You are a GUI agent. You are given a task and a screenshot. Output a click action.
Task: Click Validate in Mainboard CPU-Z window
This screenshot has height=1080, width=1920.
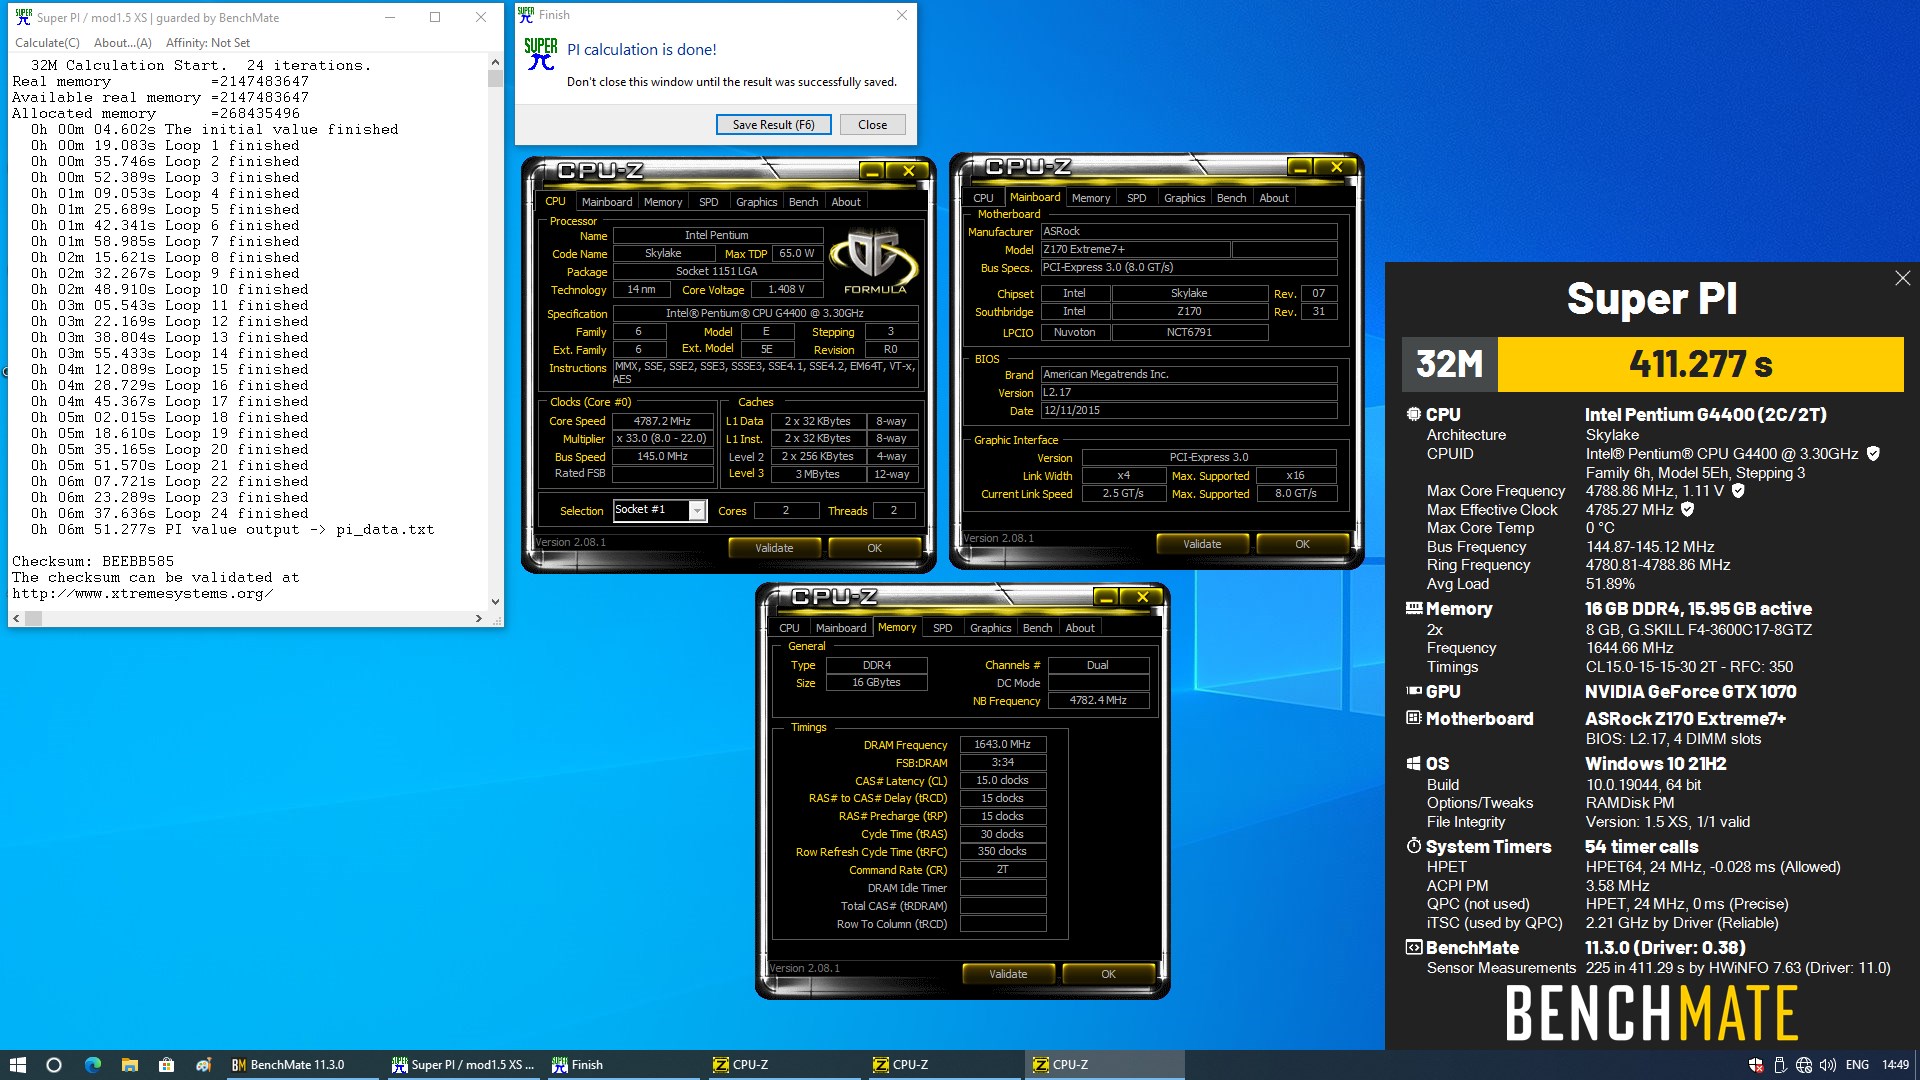click(1202, 544)
